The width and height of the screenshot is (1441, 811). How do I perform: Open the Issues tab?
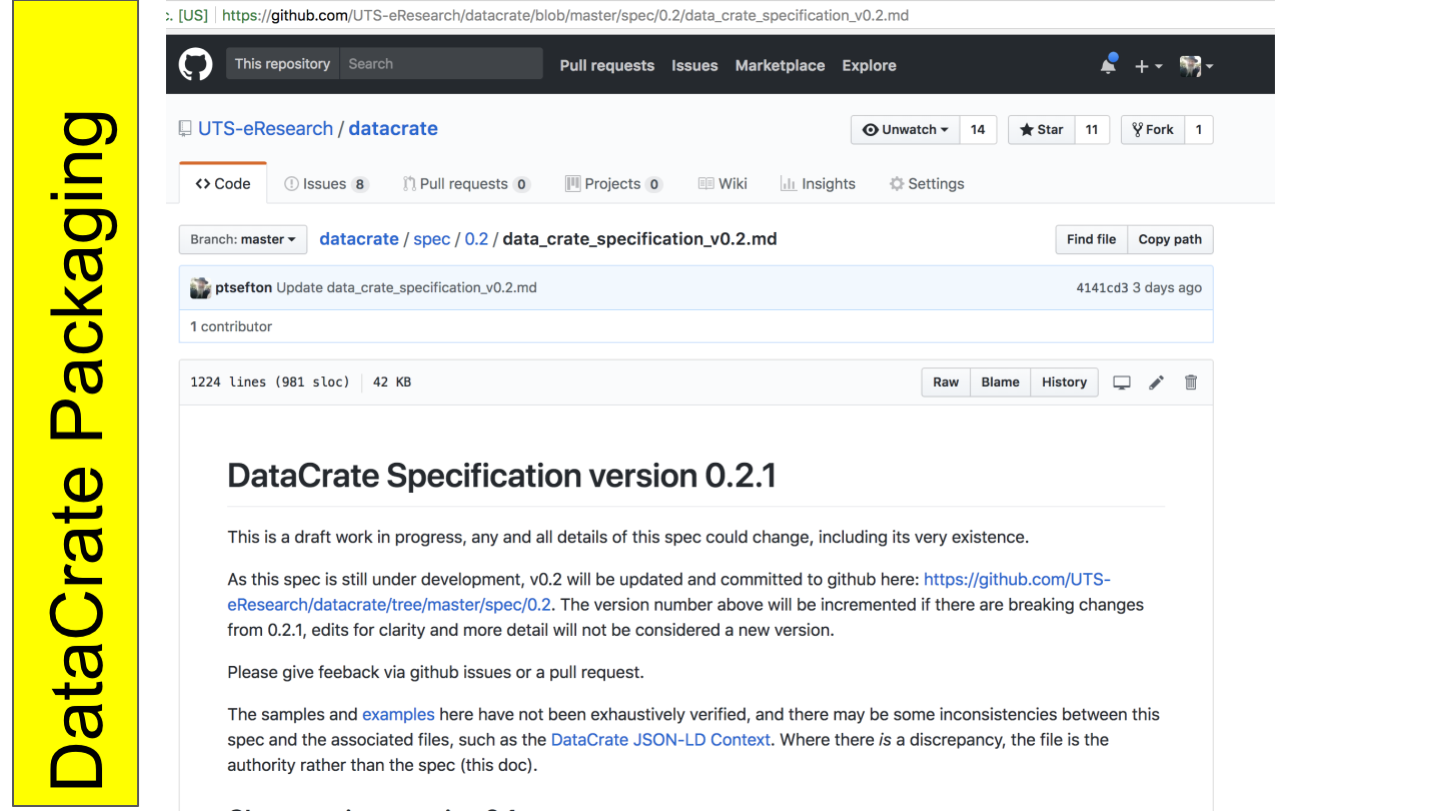click(326, 184)
